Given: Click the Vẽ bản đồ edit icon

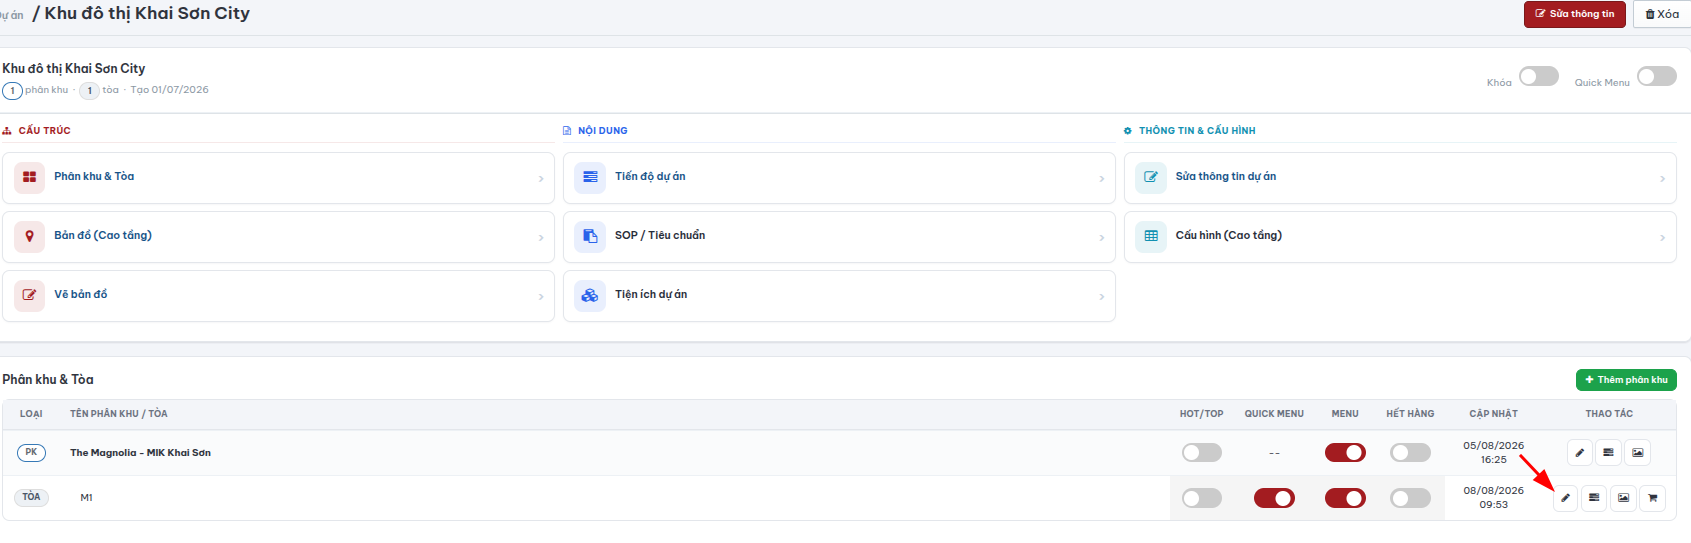Looking at the screenshot, I should coord(29,295).
